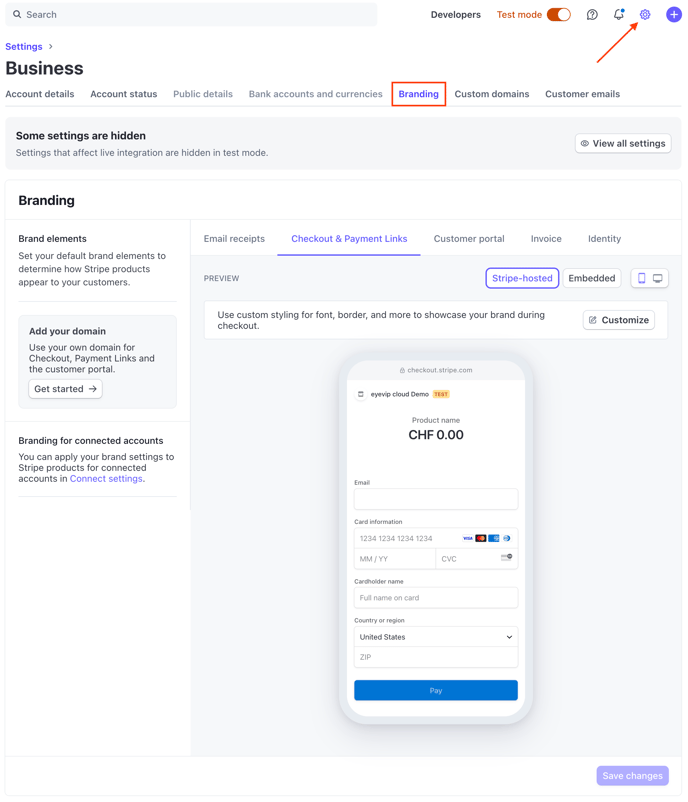
Task: Select the Stripe-hosted preview option
Action: click(522, 278)
